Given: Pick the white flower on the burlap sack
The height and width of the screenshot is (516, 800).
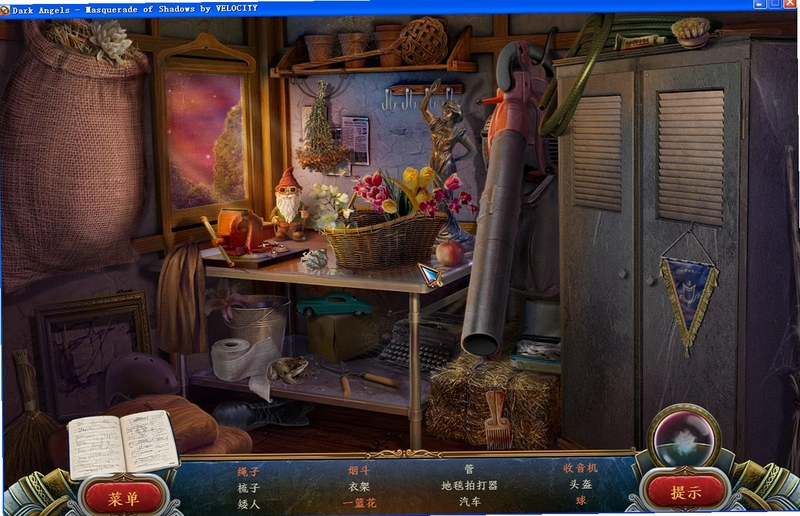Looking at the screenshot, I should point(109,40).
